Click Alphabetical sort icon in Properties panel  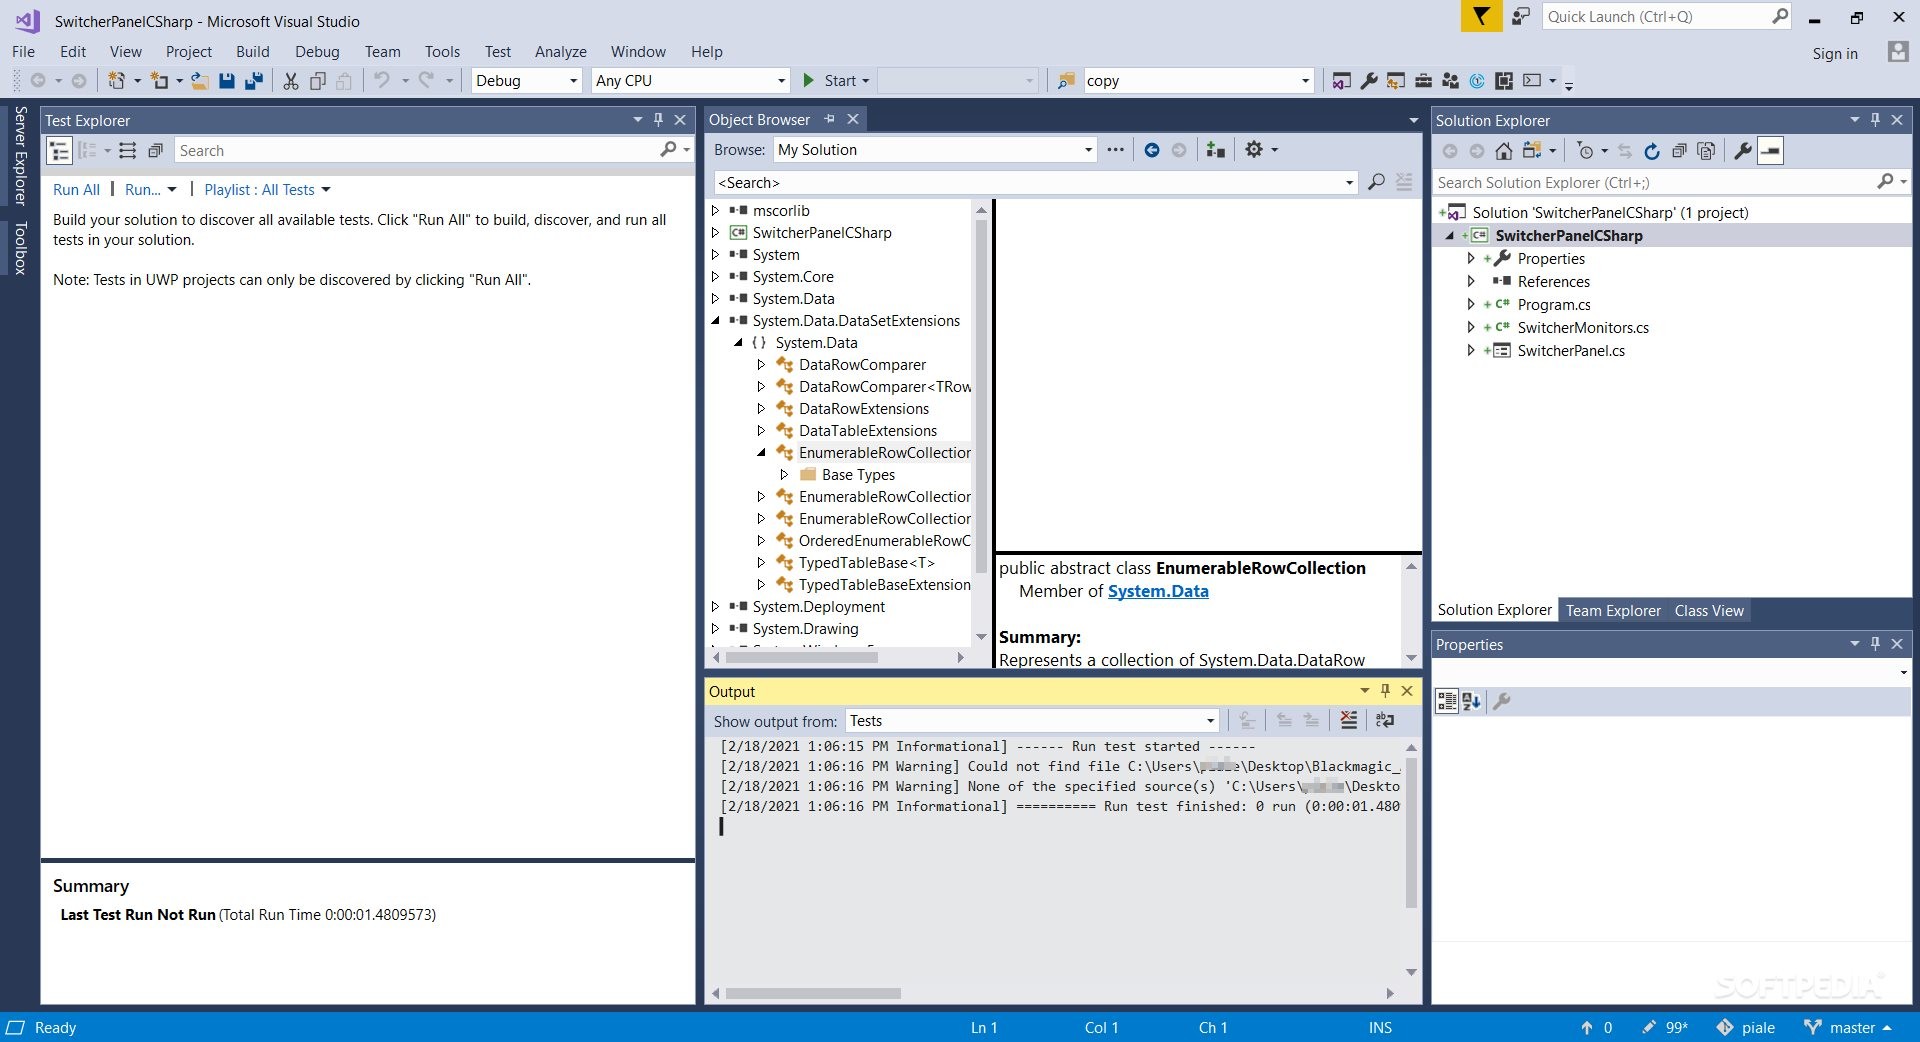coord(1471,701)
